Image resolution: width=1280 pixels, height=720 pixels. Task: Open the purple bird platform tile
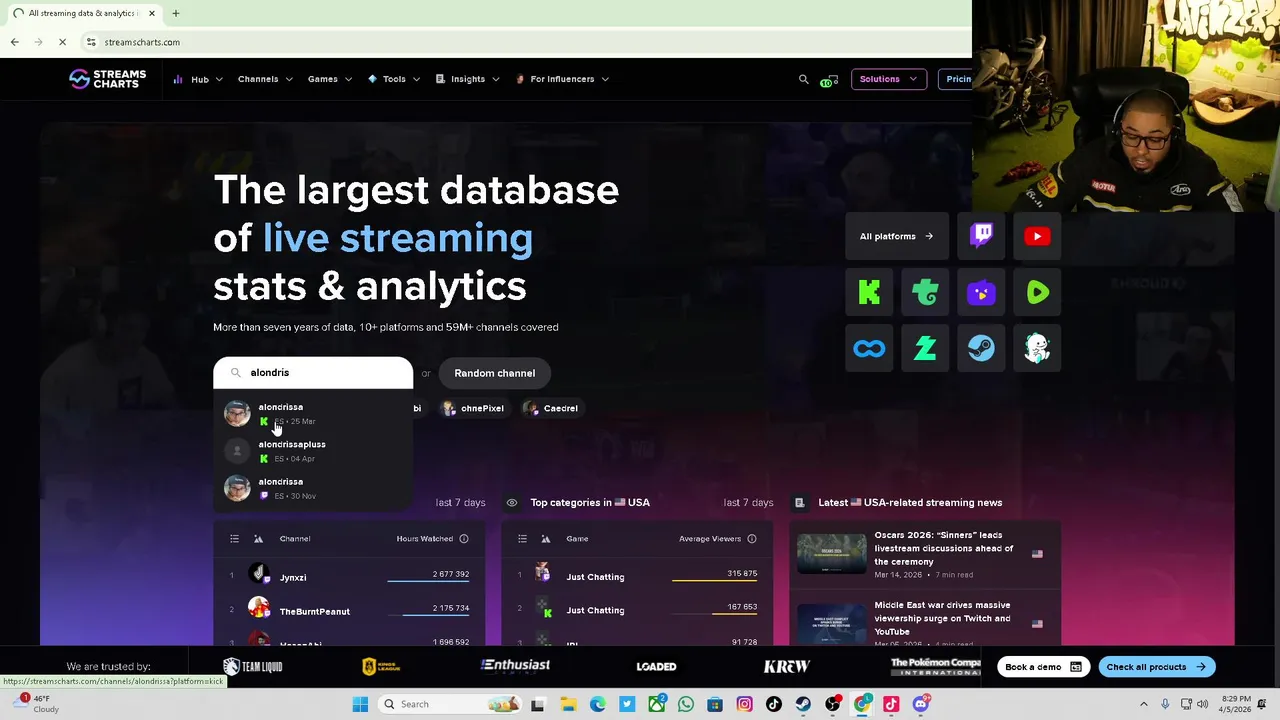coord(981,292)
